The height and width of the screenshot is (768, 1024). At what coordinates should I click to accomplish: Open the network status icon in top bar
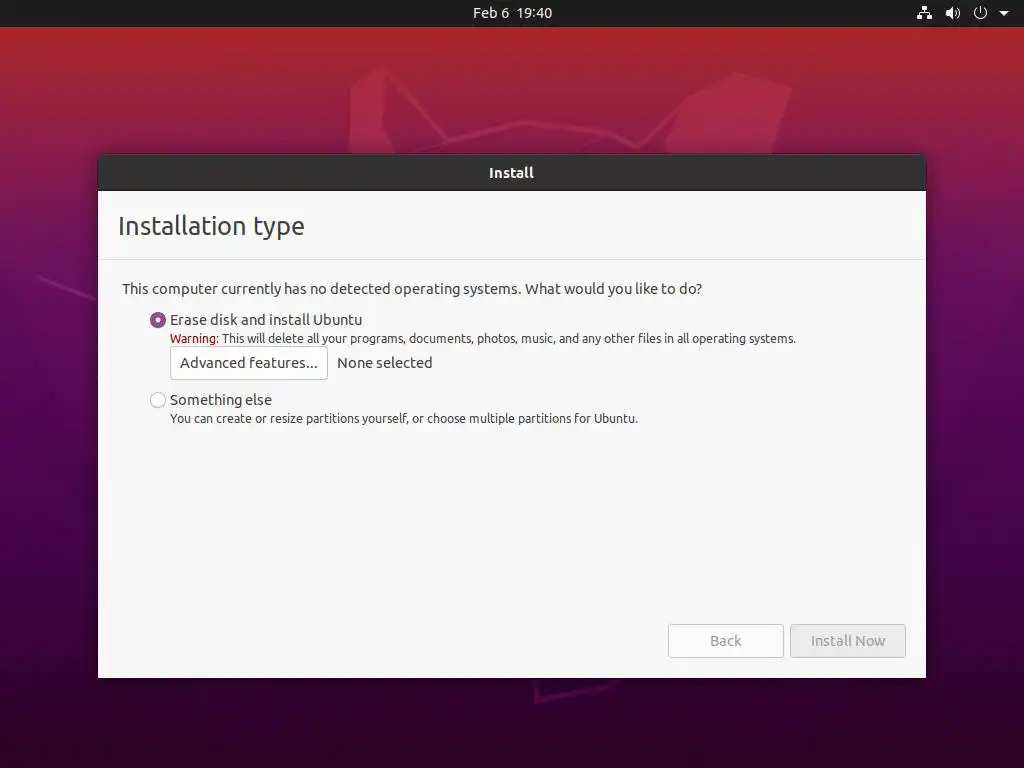(924, 13)
